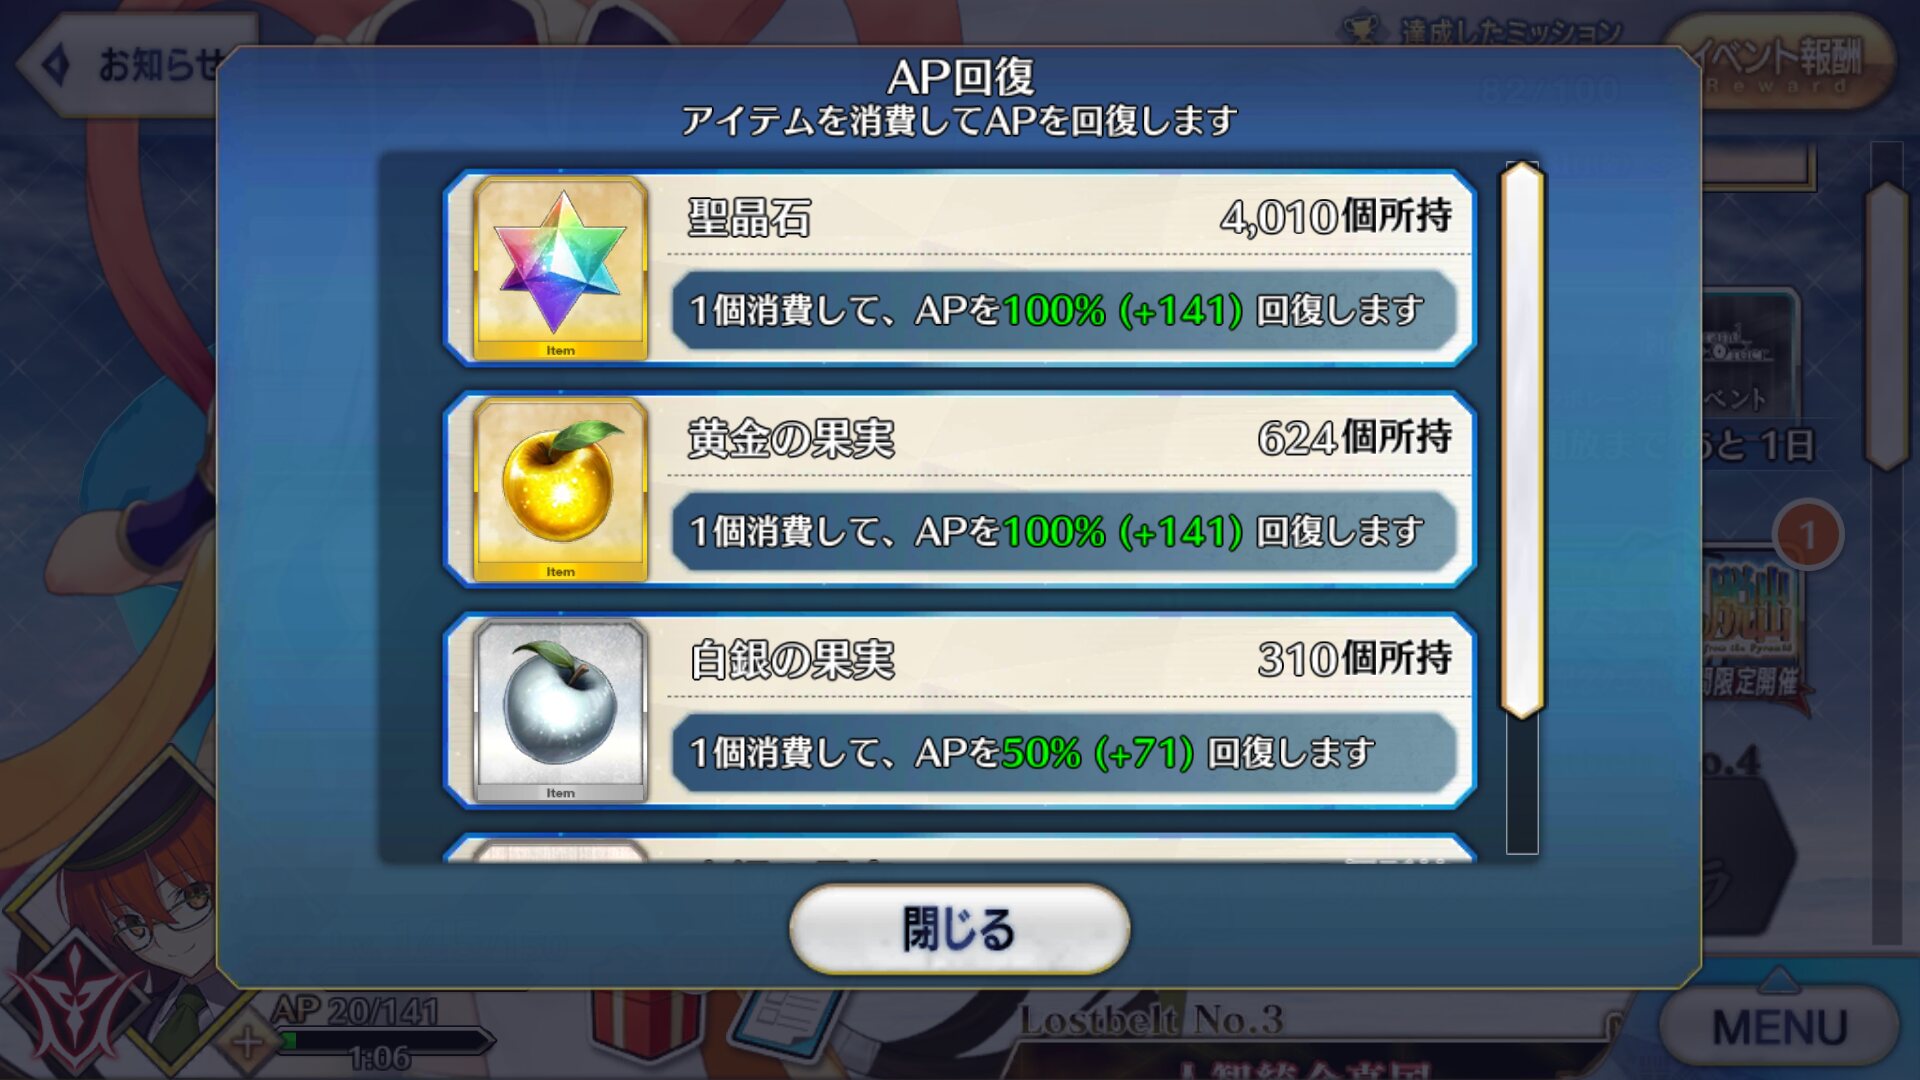Open the MENU button

pos(1779,1027)
